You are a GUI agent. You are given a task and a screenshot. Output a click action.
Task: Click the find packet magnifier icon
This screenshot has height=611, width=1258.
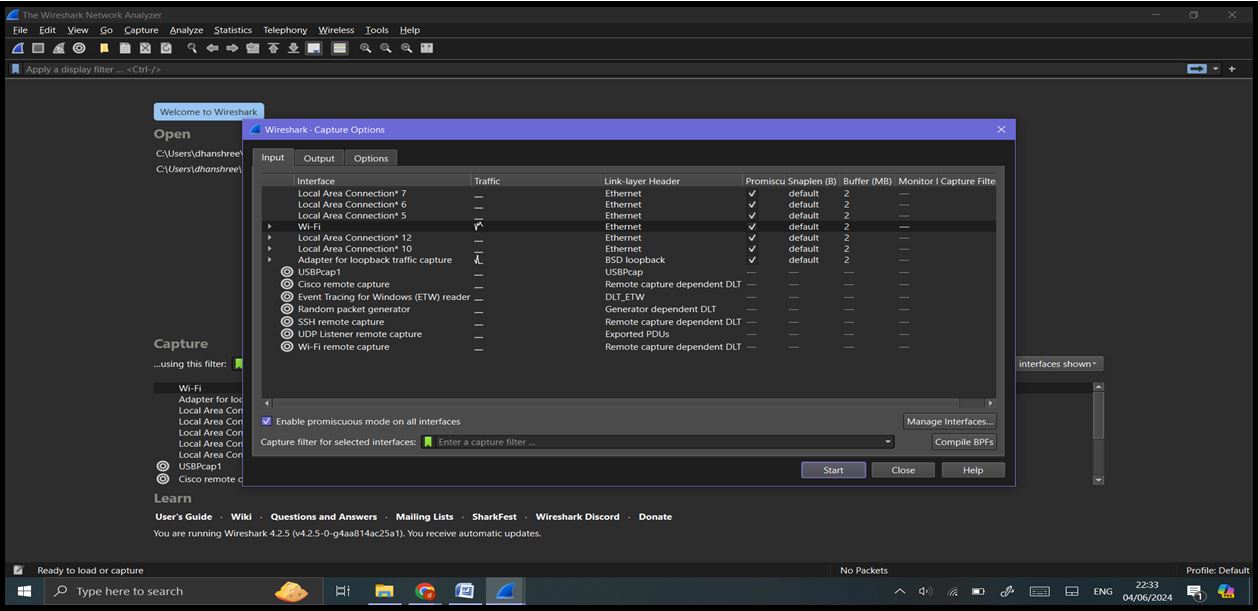click(193, 47)
